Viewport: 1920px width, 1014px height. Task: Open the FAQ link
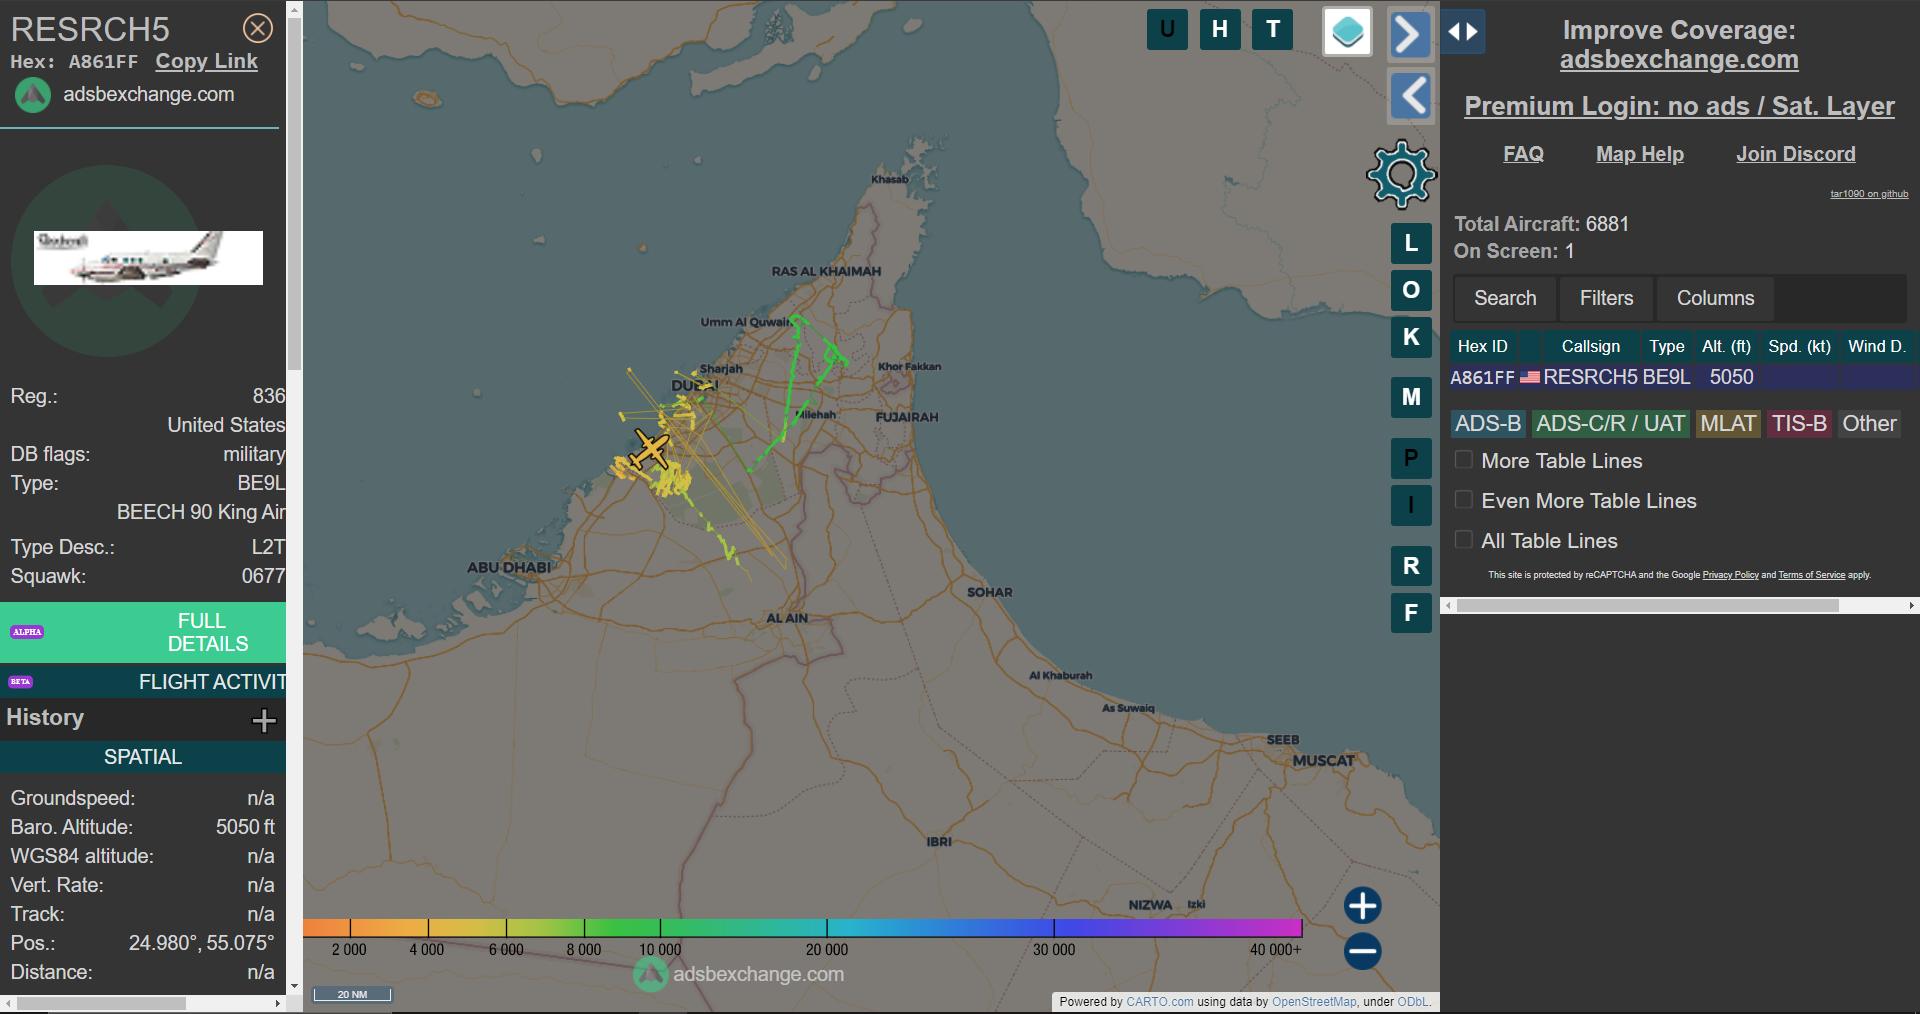(x=1523, y=154)
